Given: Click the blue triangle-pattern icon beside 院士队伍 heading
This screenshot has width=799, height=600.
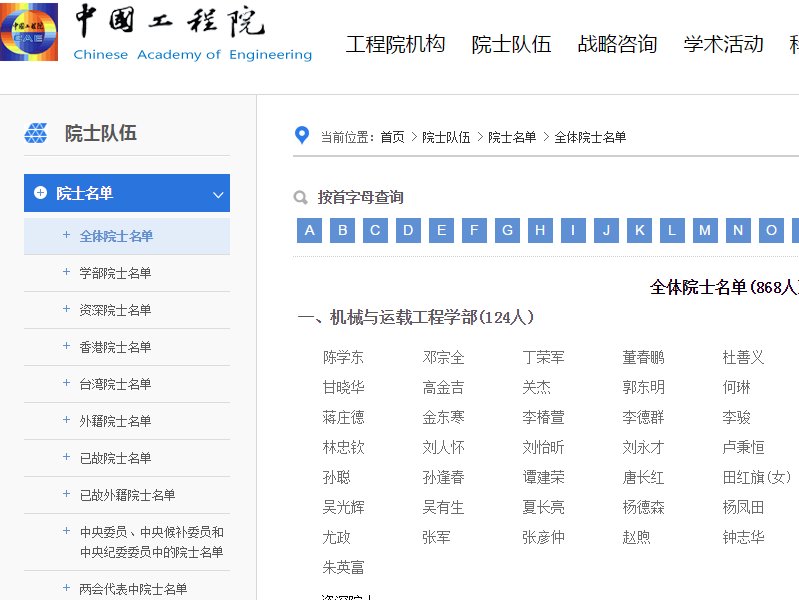Looking at the screenshot, I should pyautogui.click(x=36, y=133).
